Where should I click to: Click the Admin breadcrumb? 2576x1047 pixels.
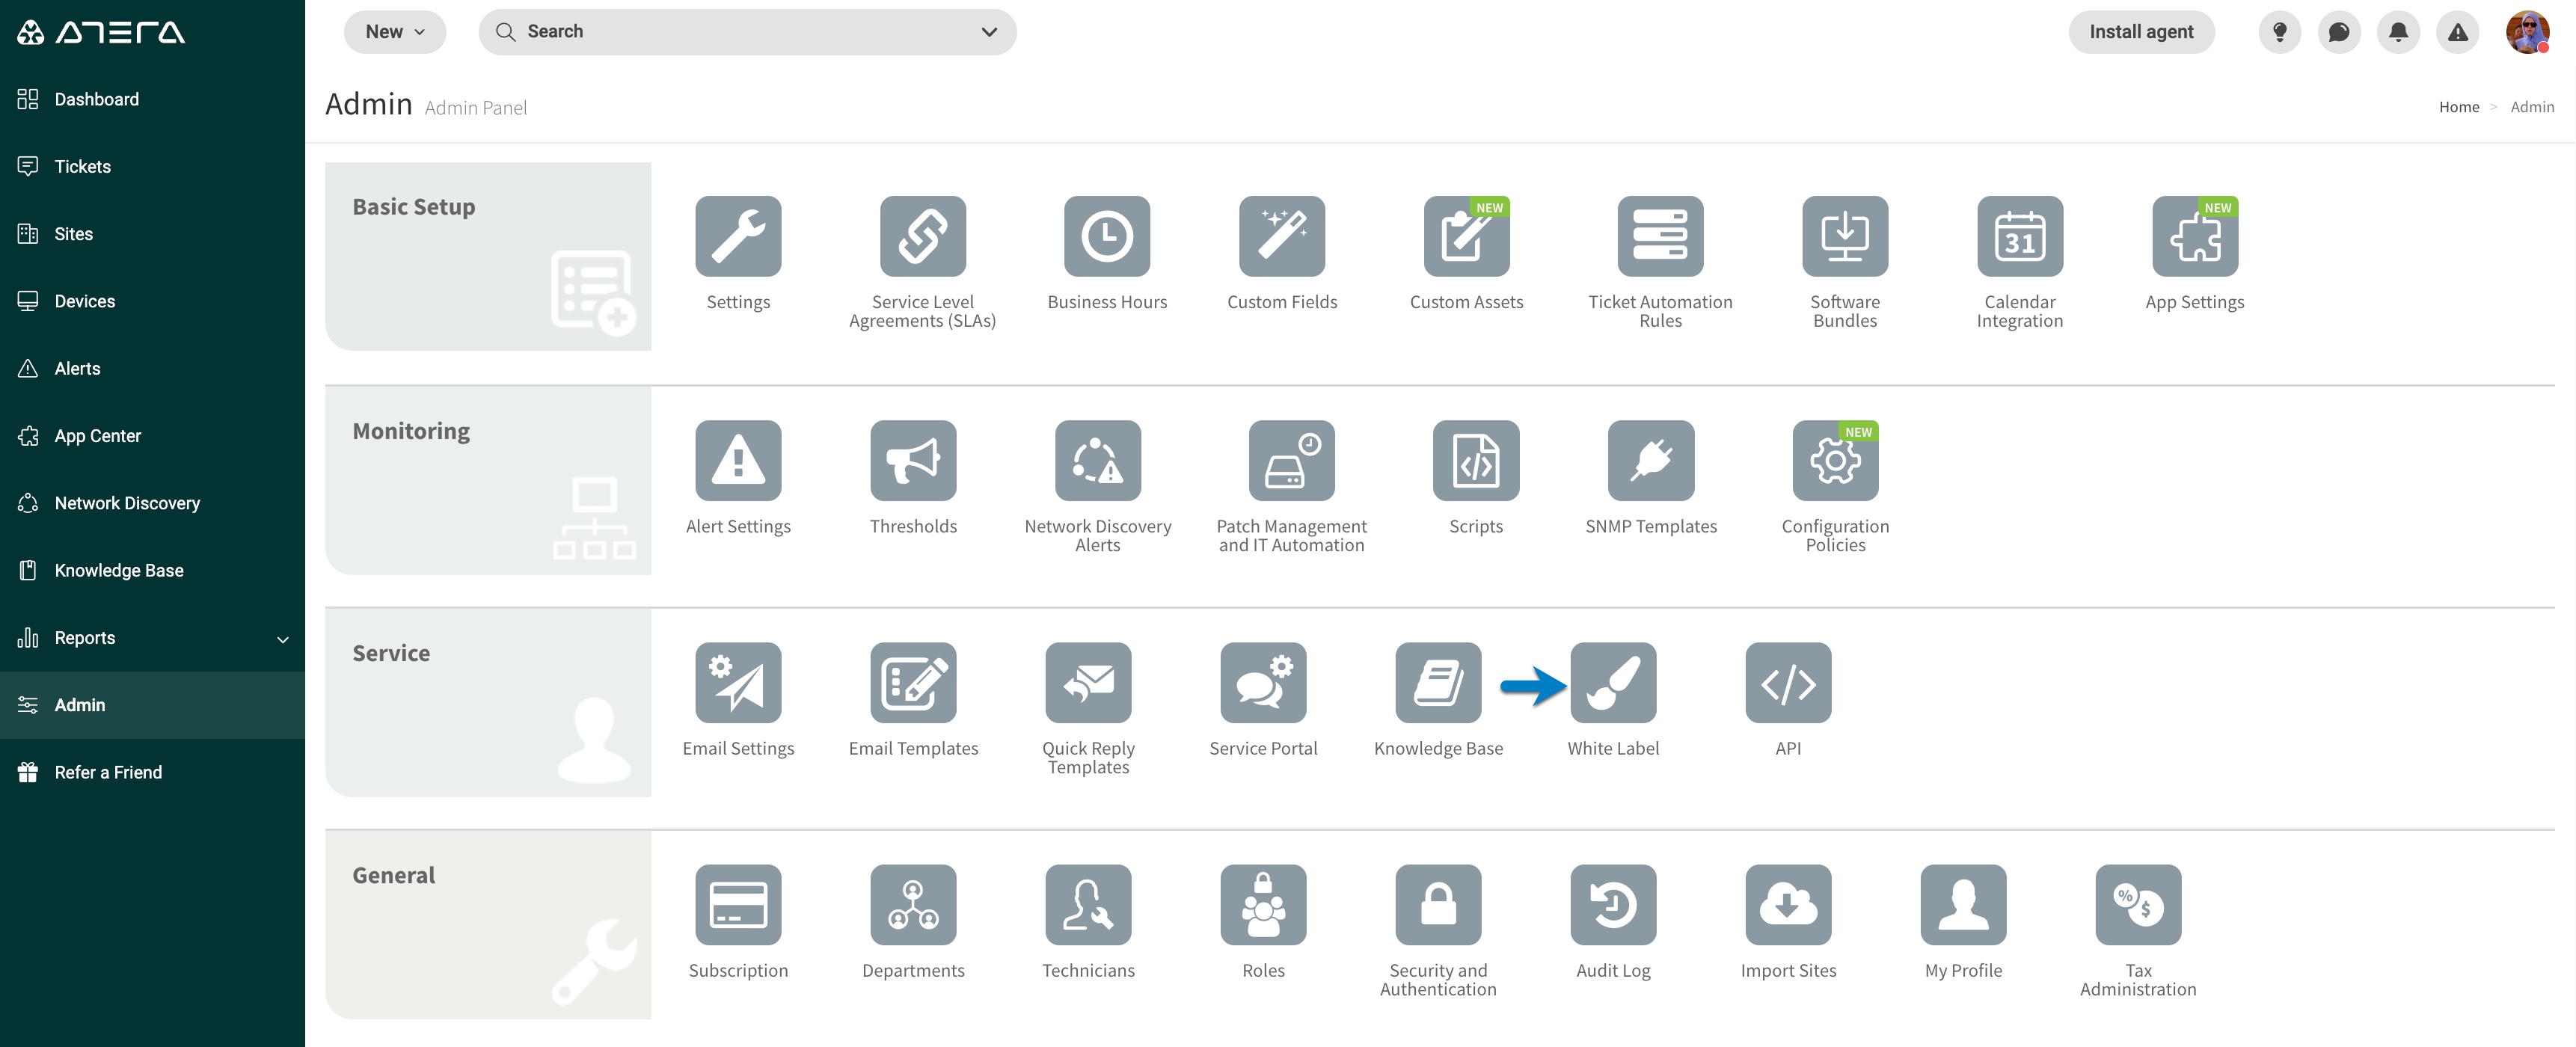pyautogui.click(x=2532, y=107)
